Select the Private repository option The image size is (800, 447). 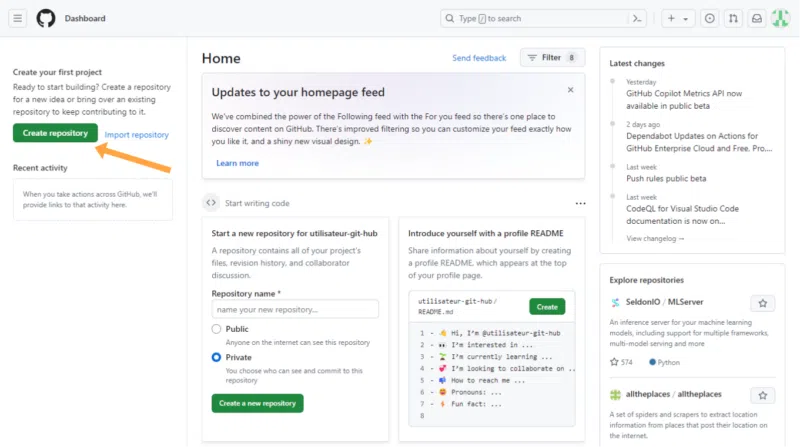click(216, 357)
